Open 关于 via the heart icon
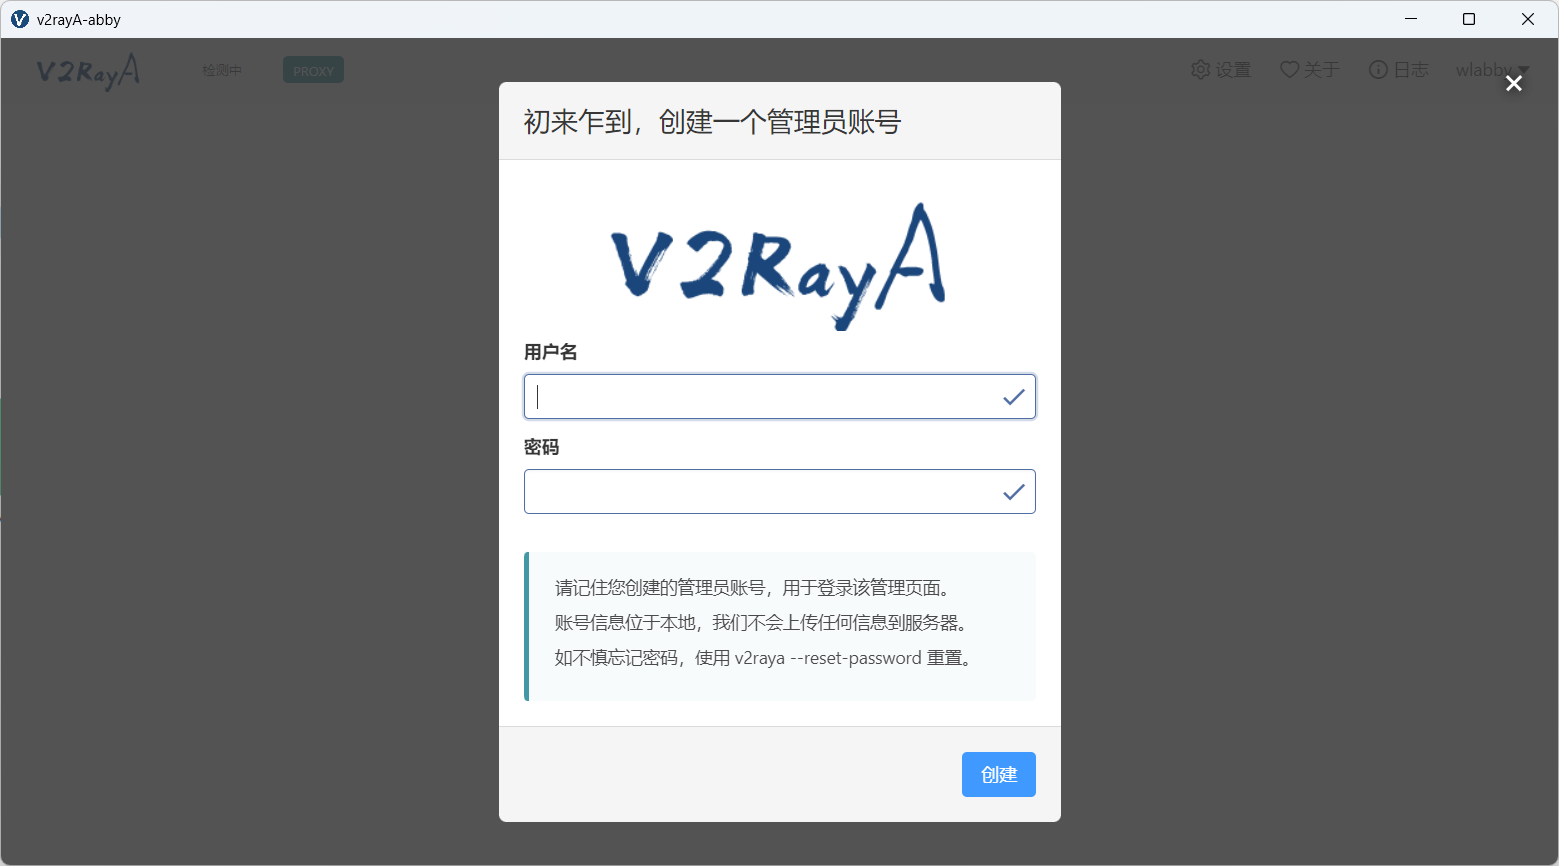The height and width of the screenshot is (866, 1559). 1309,70
